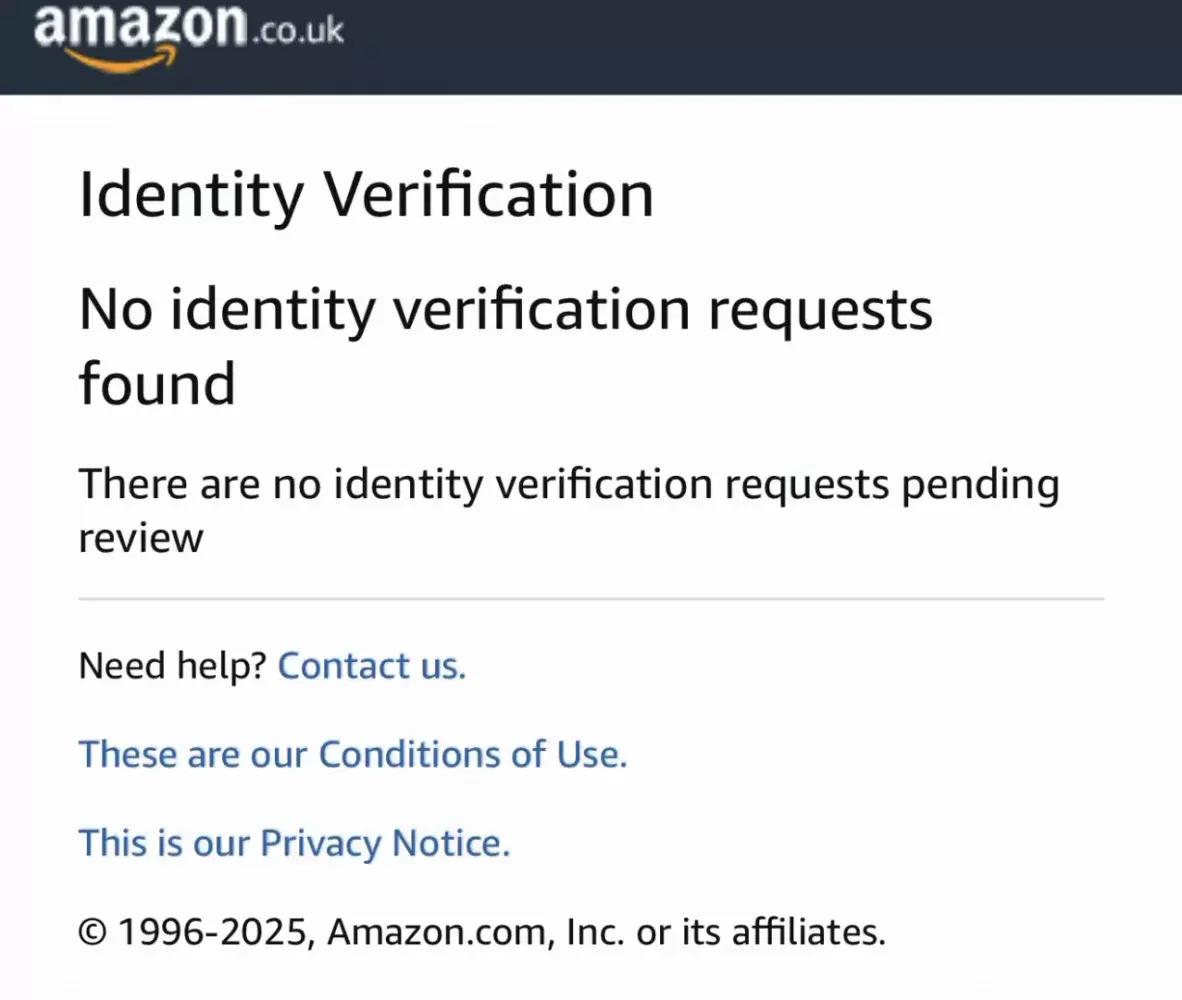This screenshot has width=1182, height=1000.
Task: View the "This is our Privacy Notice." link
Action: [x=294, y=843]
